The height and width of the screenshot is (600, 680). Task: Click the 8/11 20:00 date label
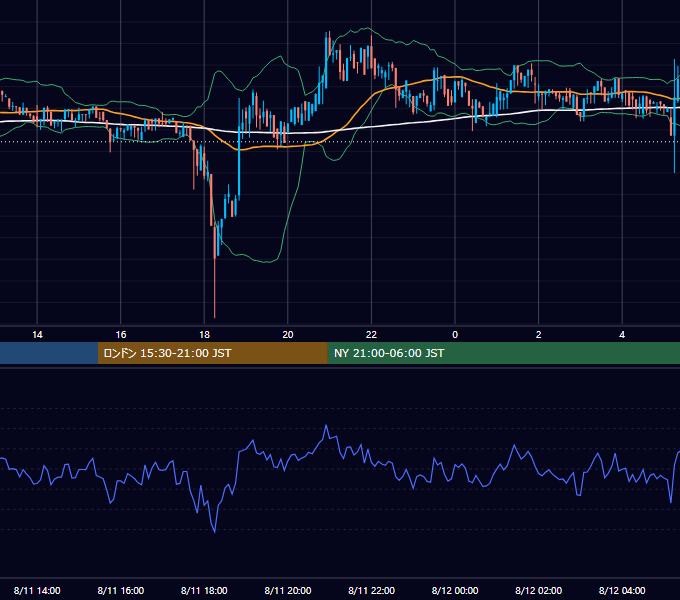coord(288,590)
